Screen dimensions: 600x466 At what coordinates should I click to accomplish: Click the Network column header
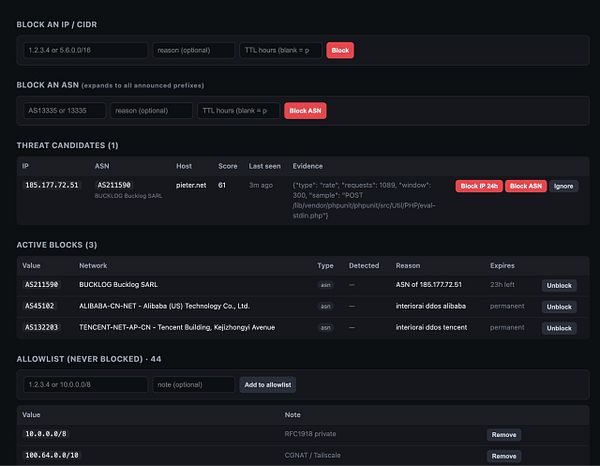(93, 266)
